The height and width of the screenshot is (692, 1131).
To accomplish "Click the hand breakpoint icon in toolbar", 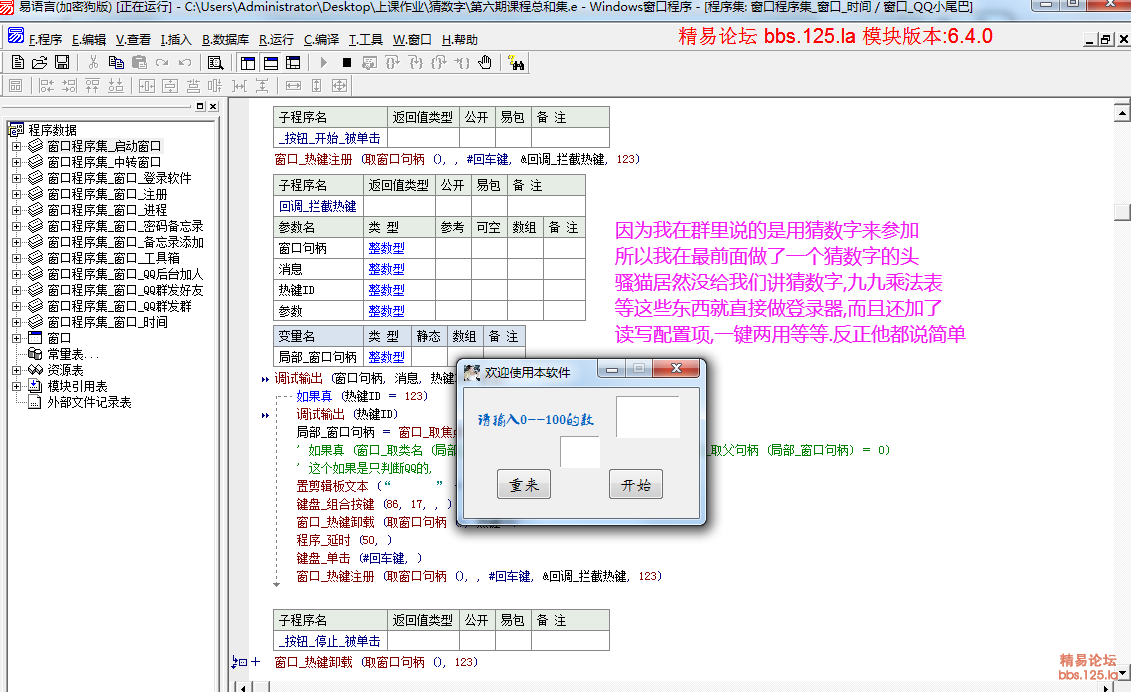I will [485, 62].
